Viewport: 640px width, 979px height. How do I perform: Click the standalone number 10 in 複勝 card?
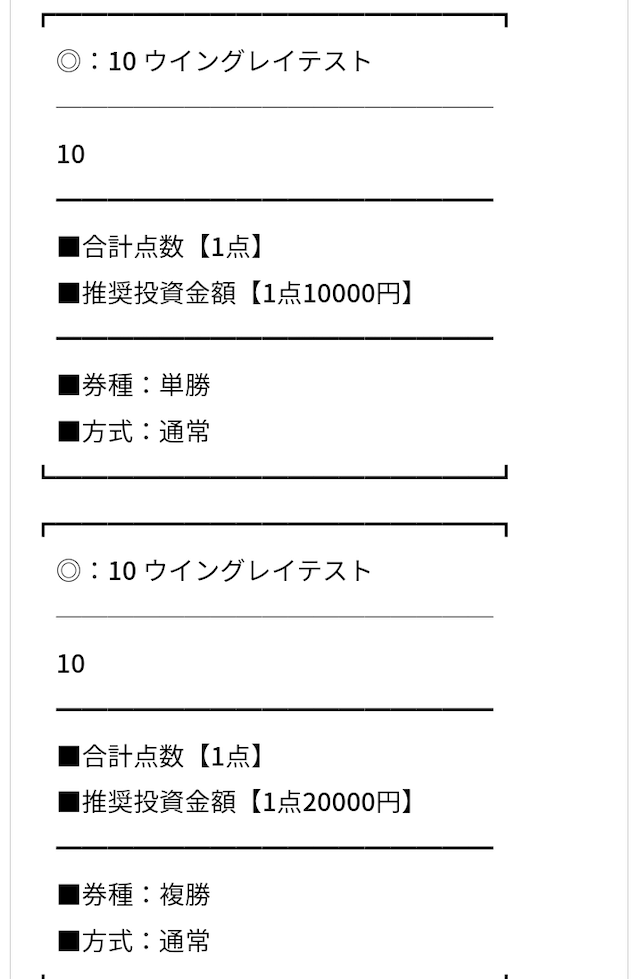pos(71,664)
